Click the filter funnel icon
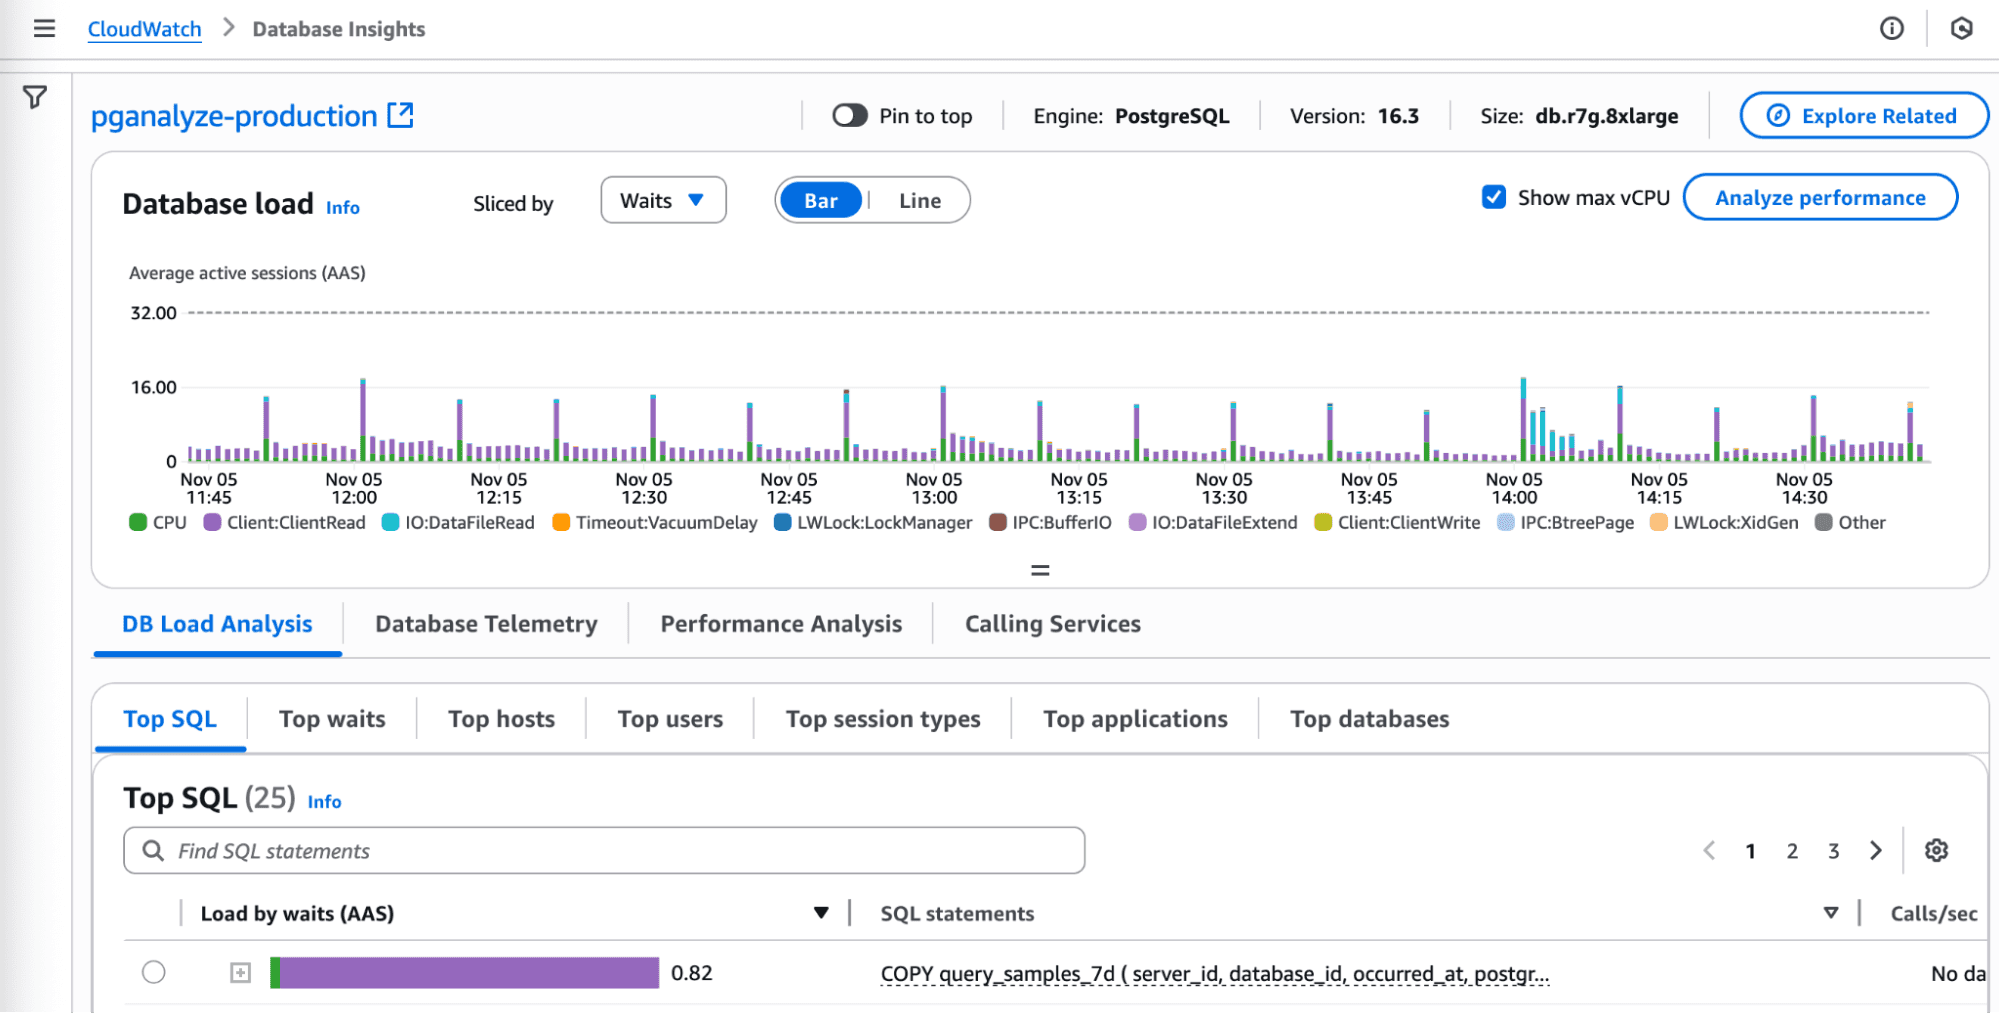The image size is (1999, 1014). coord(35,97)
